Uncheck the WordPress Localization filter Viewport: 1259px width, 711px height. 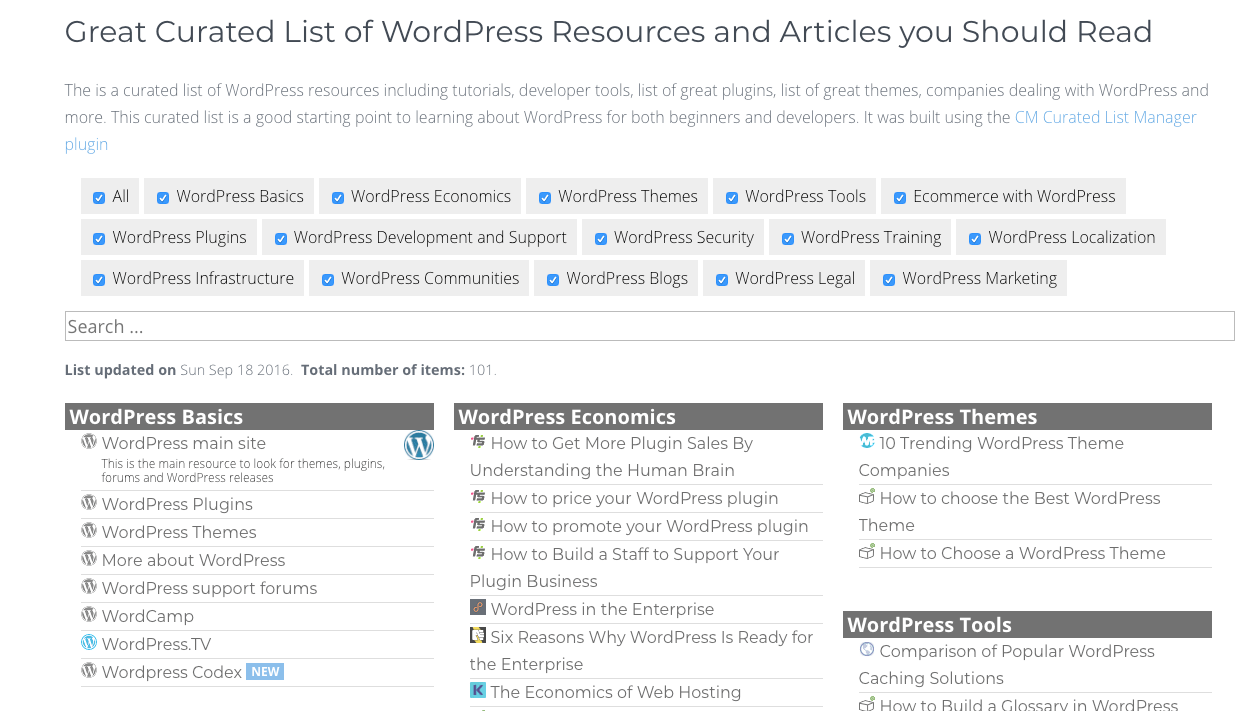(975, 237)
